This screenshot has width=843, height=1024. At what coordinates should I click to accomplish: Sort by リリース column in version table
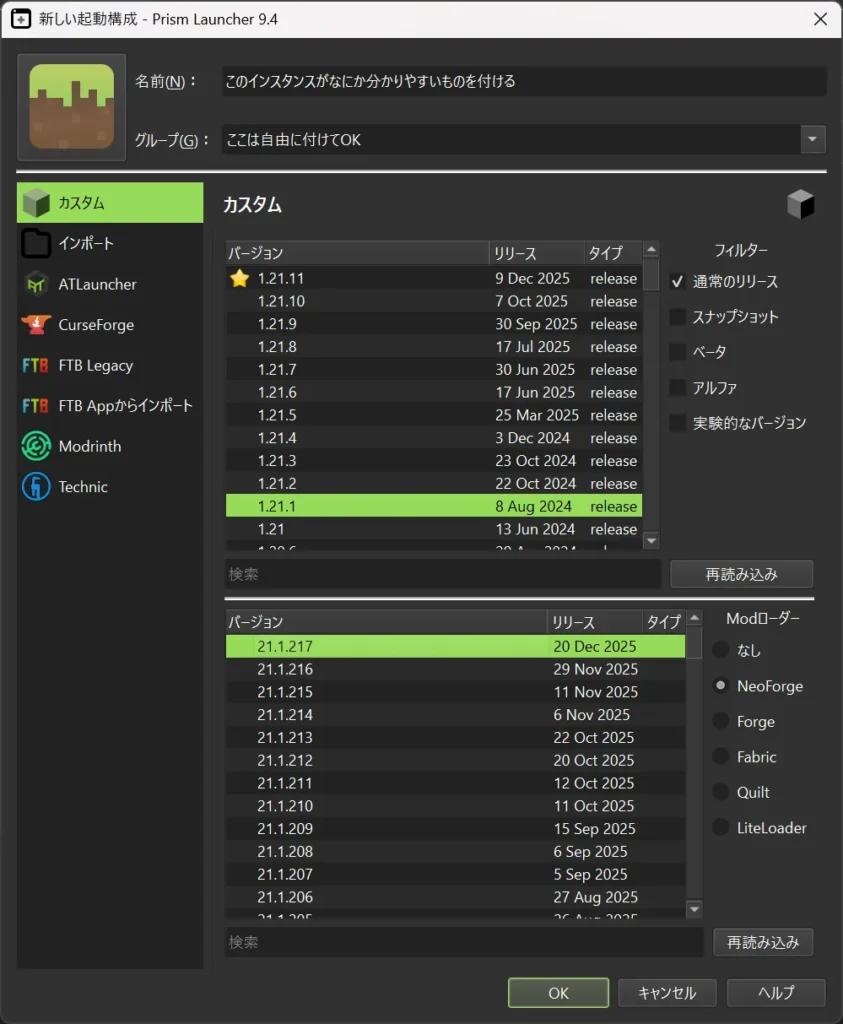pyautogui.click(x=536, y=253)
